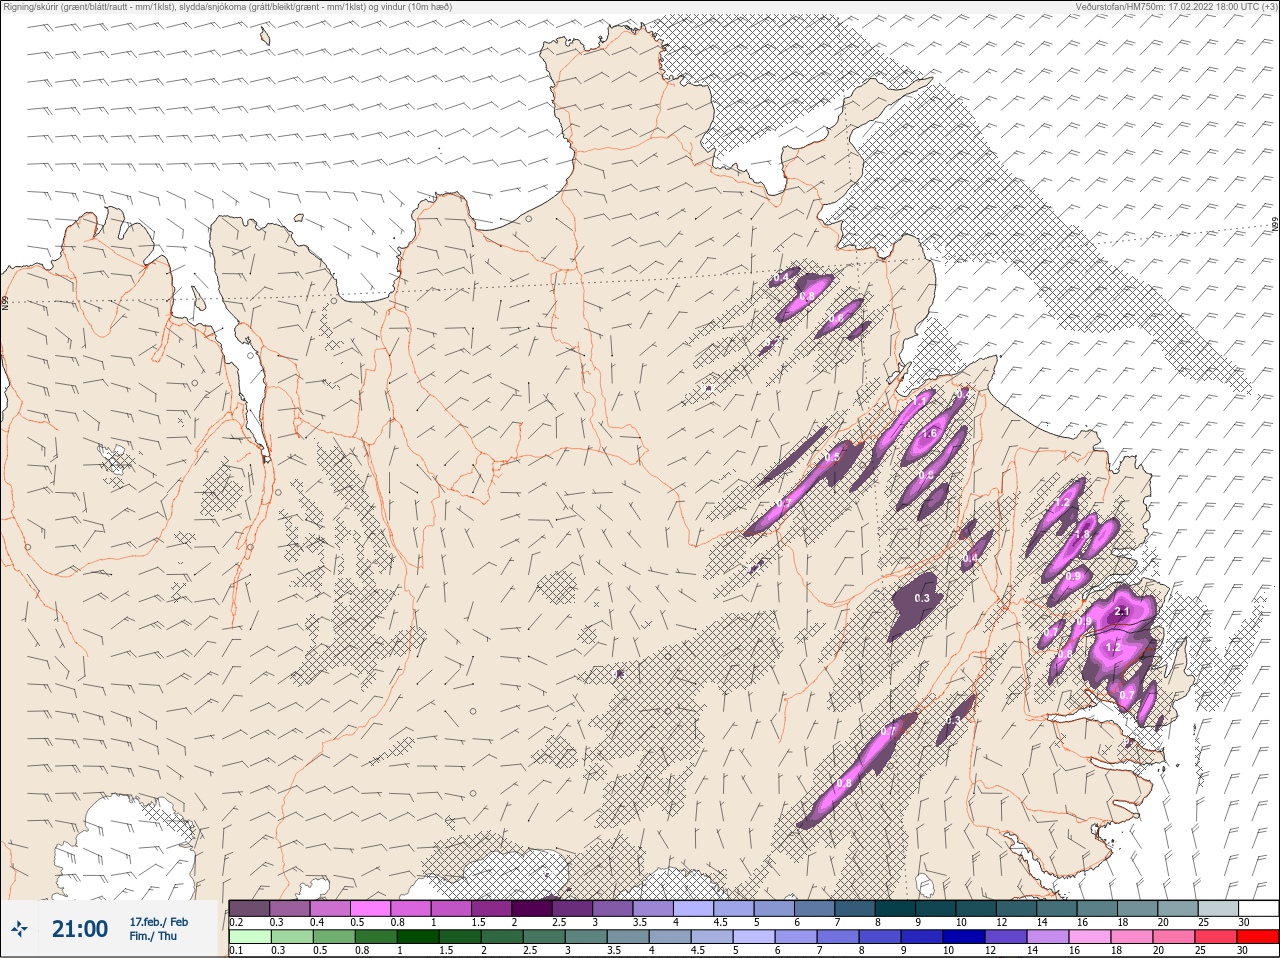The image size is (1280, 958).
Task: Click the pale green 0.1 swatch in bottom legend row
Action: point(249,937)
